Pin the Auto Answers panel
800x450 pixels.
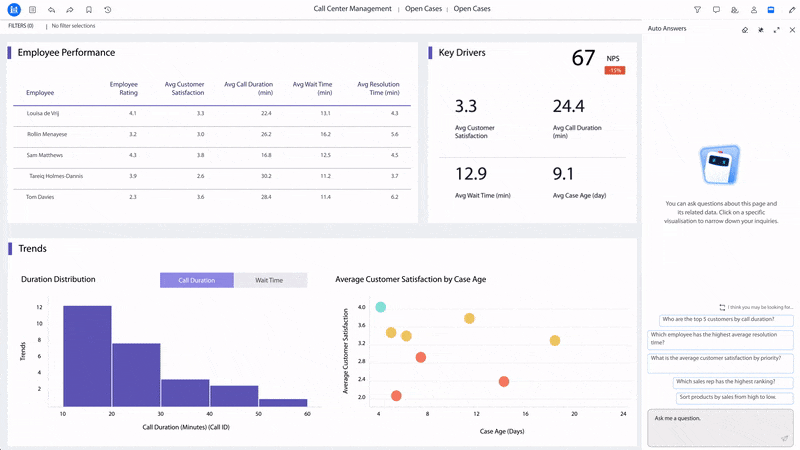pos(762,30)
